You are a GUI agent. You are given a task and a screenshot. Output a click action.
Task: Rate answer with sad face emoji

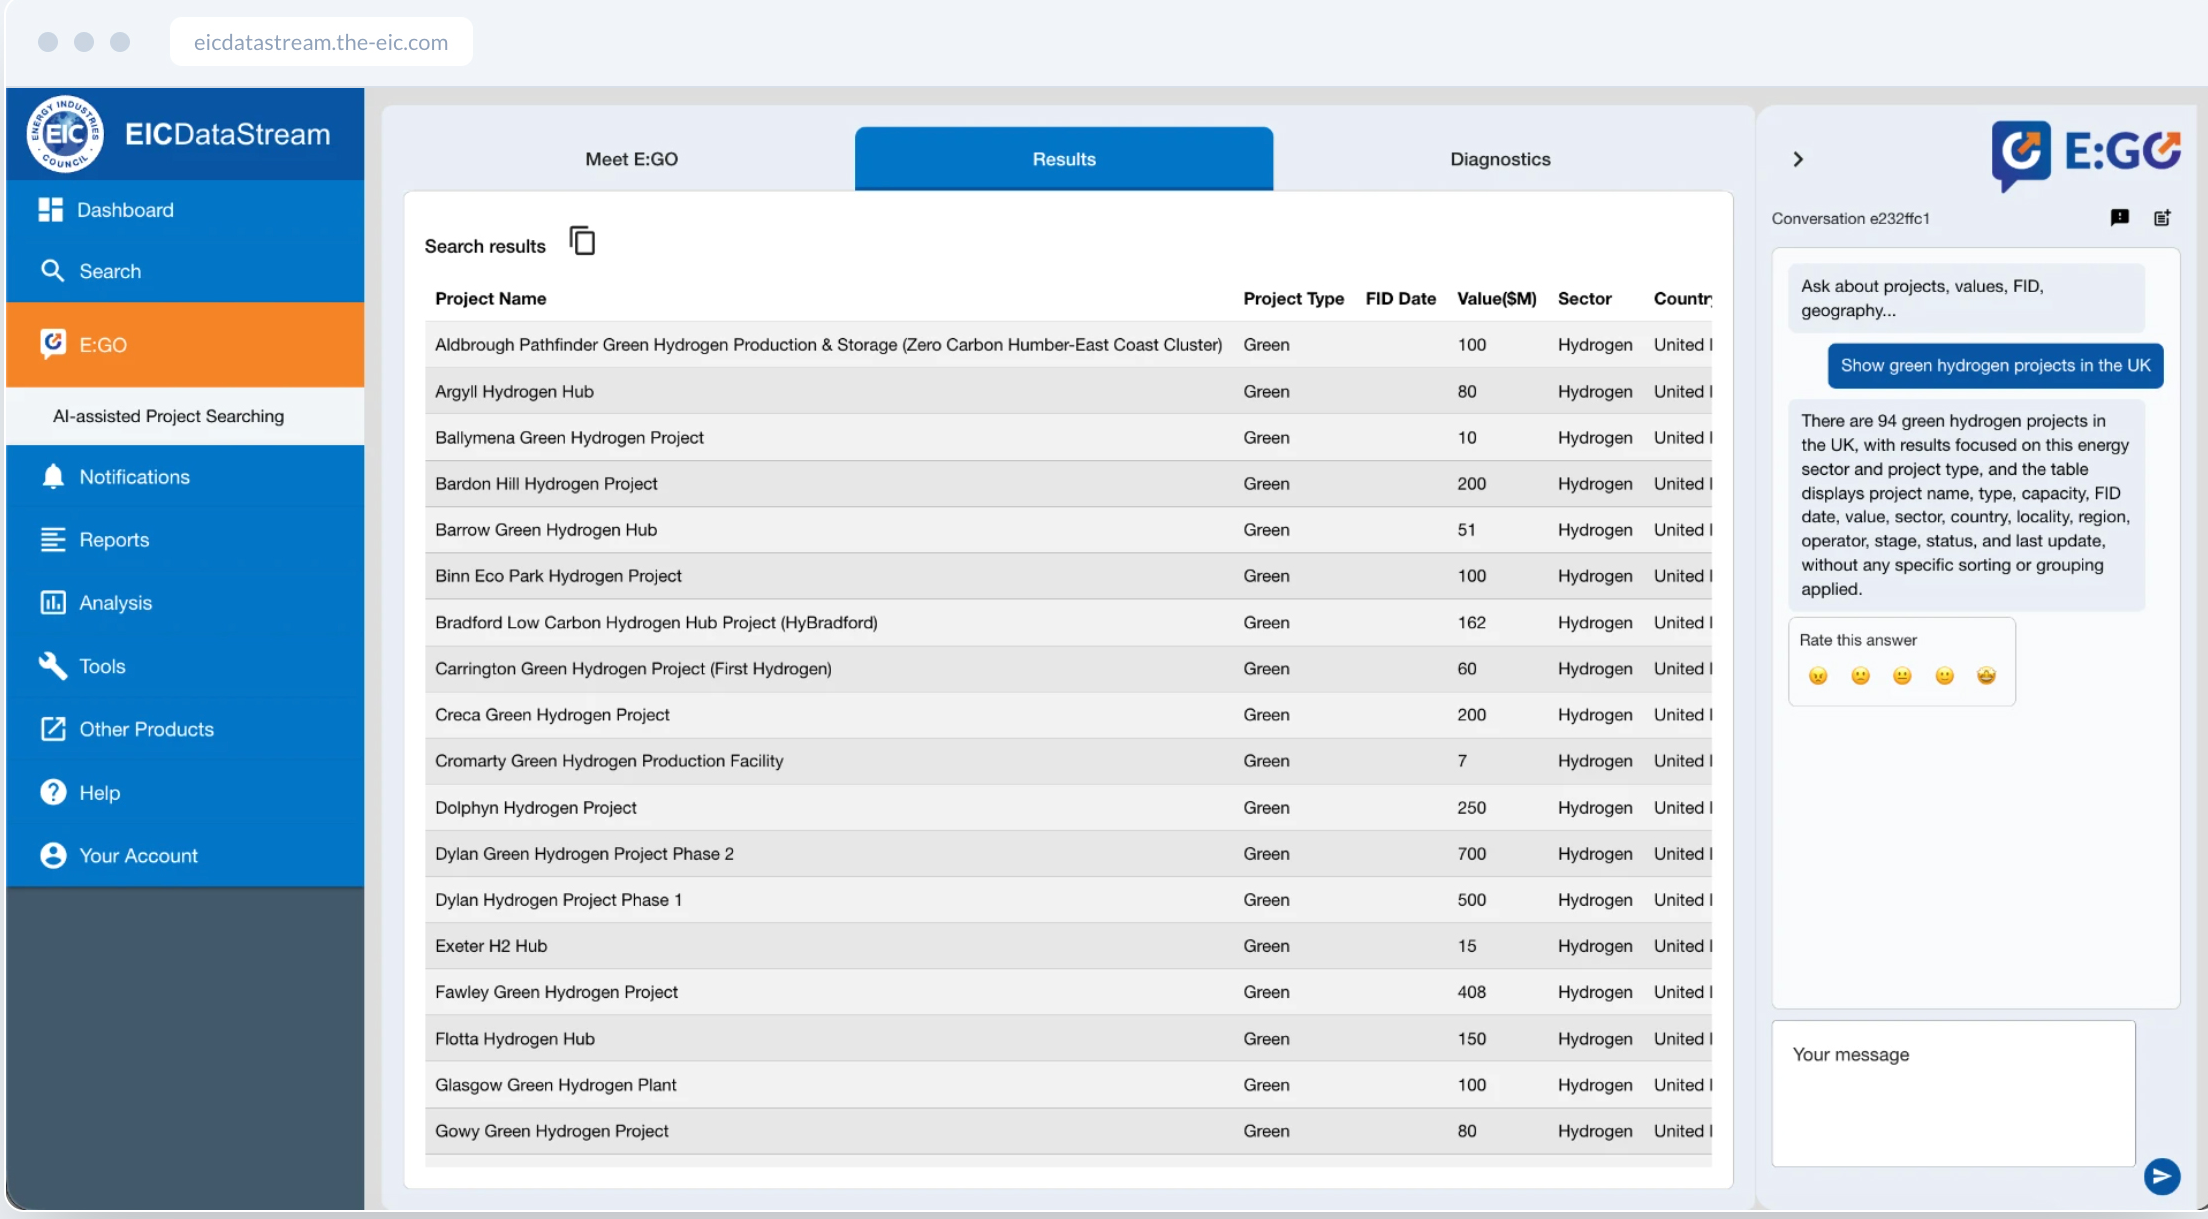click(1860, 676)
